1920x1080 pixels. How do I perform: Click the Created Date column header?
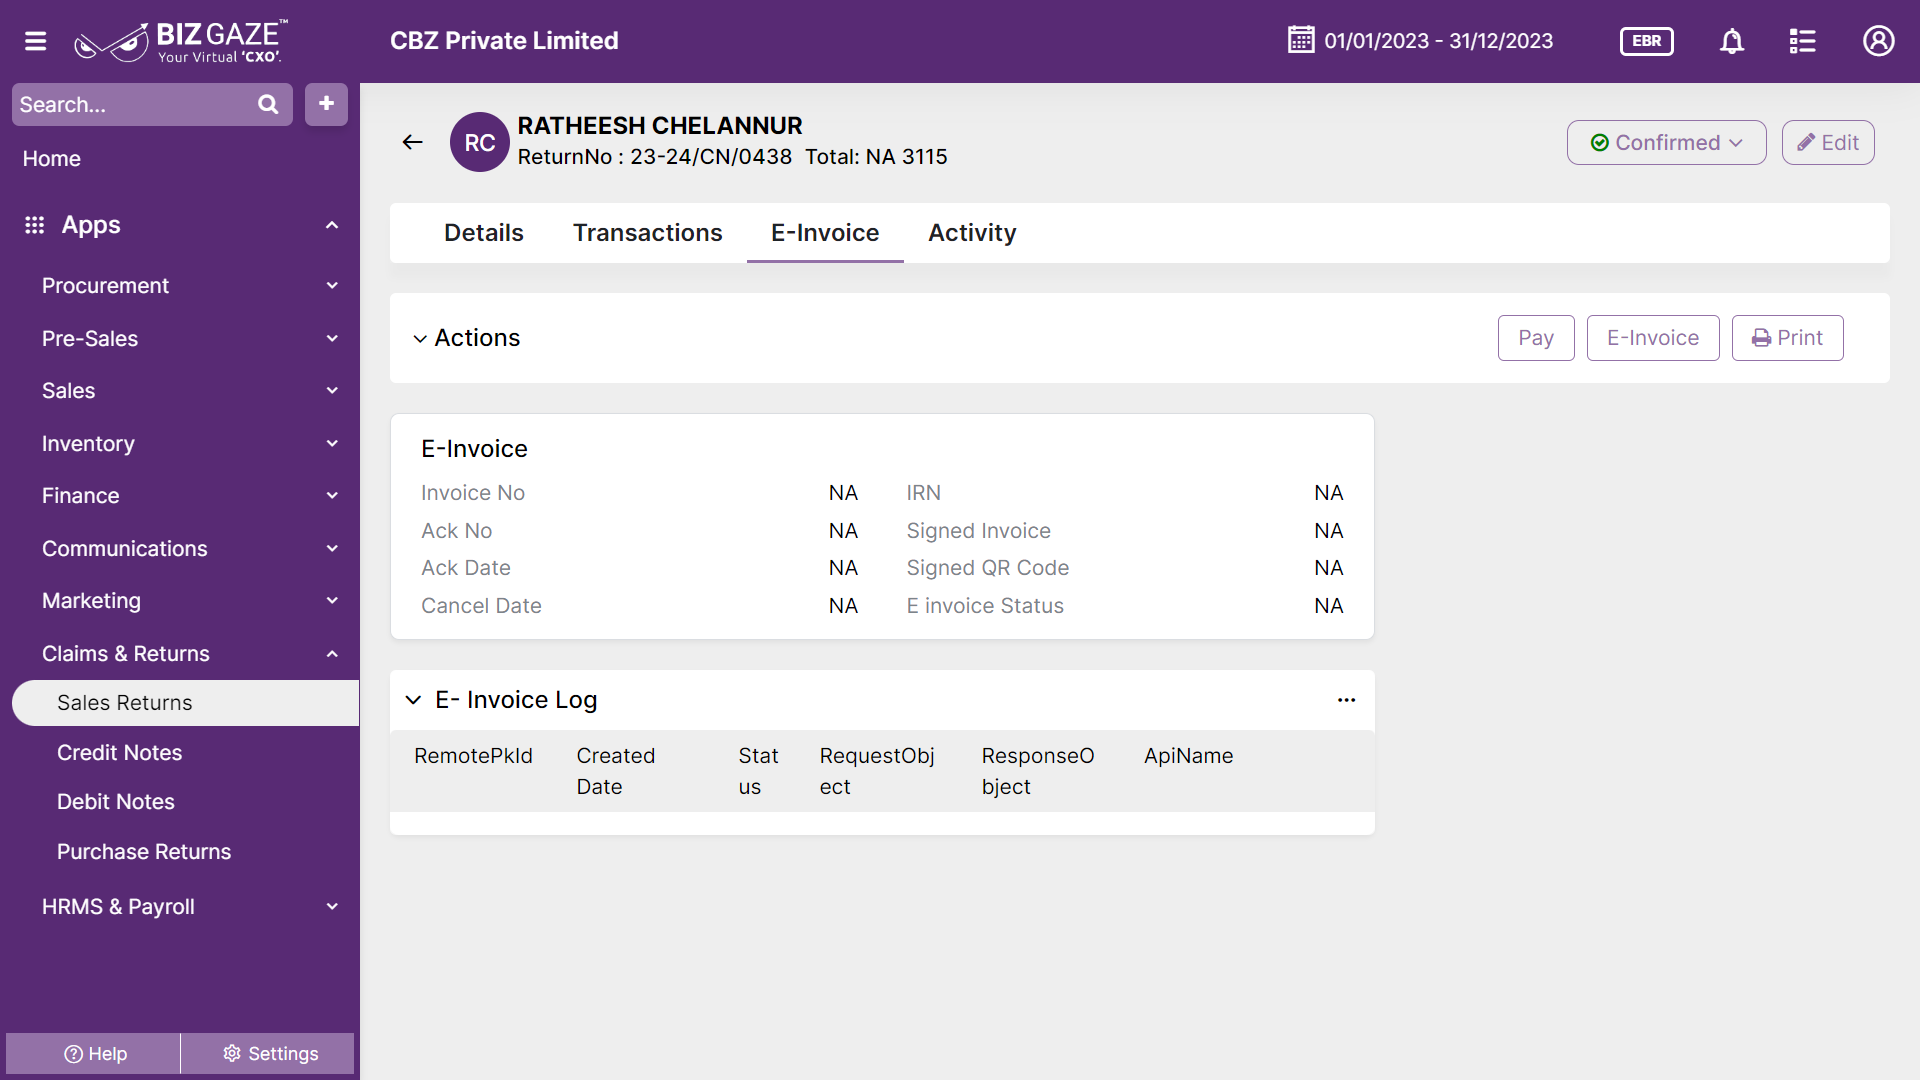tap(616, 771)
